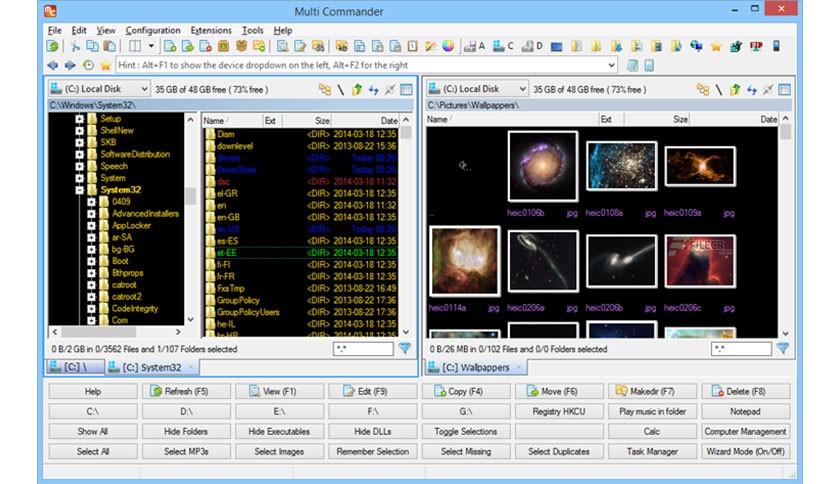Collapse the System32 tree node
The width and height of the screenshot is (836, 484).
(x=79, y=190)
